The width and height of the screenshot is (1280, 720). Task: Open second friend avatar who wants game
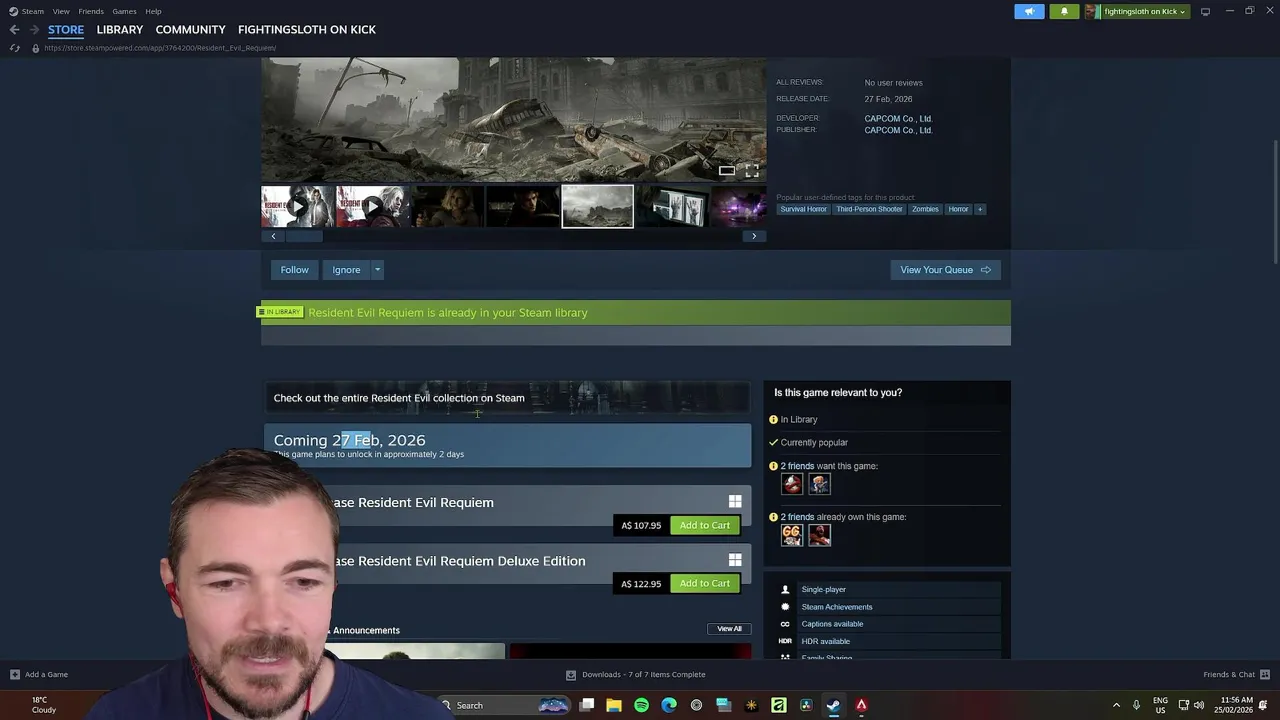click(x=819, y=484)
